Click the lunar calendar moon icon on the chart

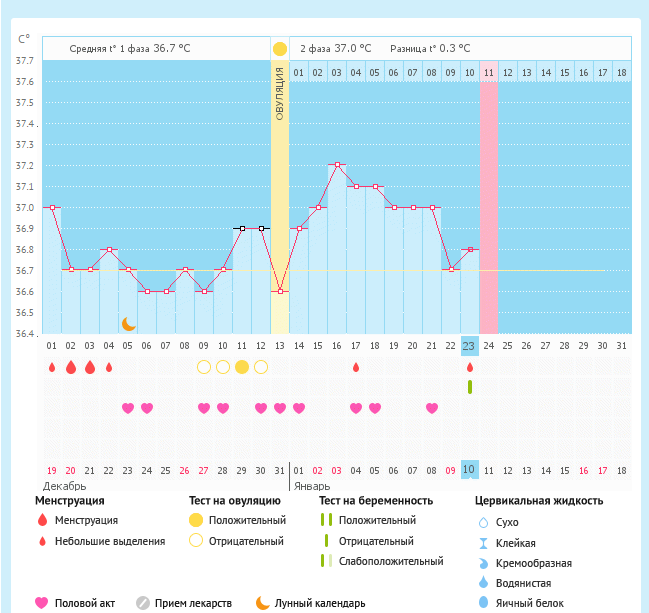(128, 323)
